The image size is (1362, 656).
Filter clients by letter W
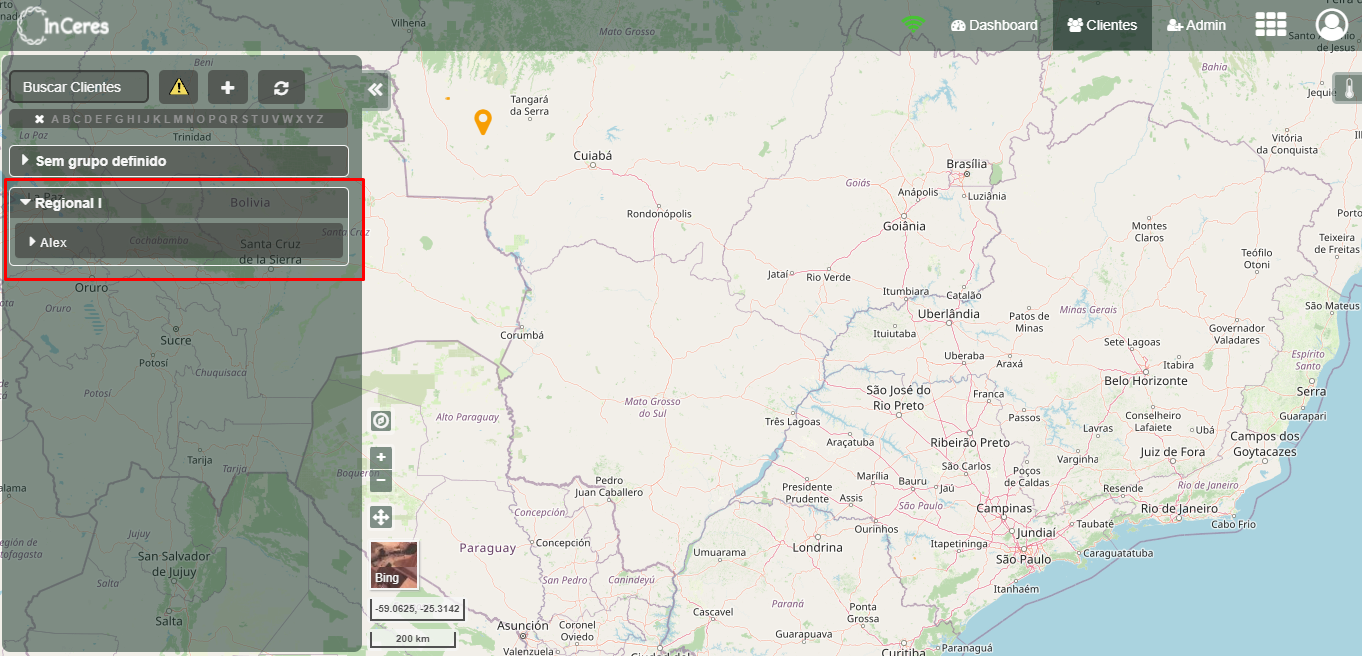288,119
